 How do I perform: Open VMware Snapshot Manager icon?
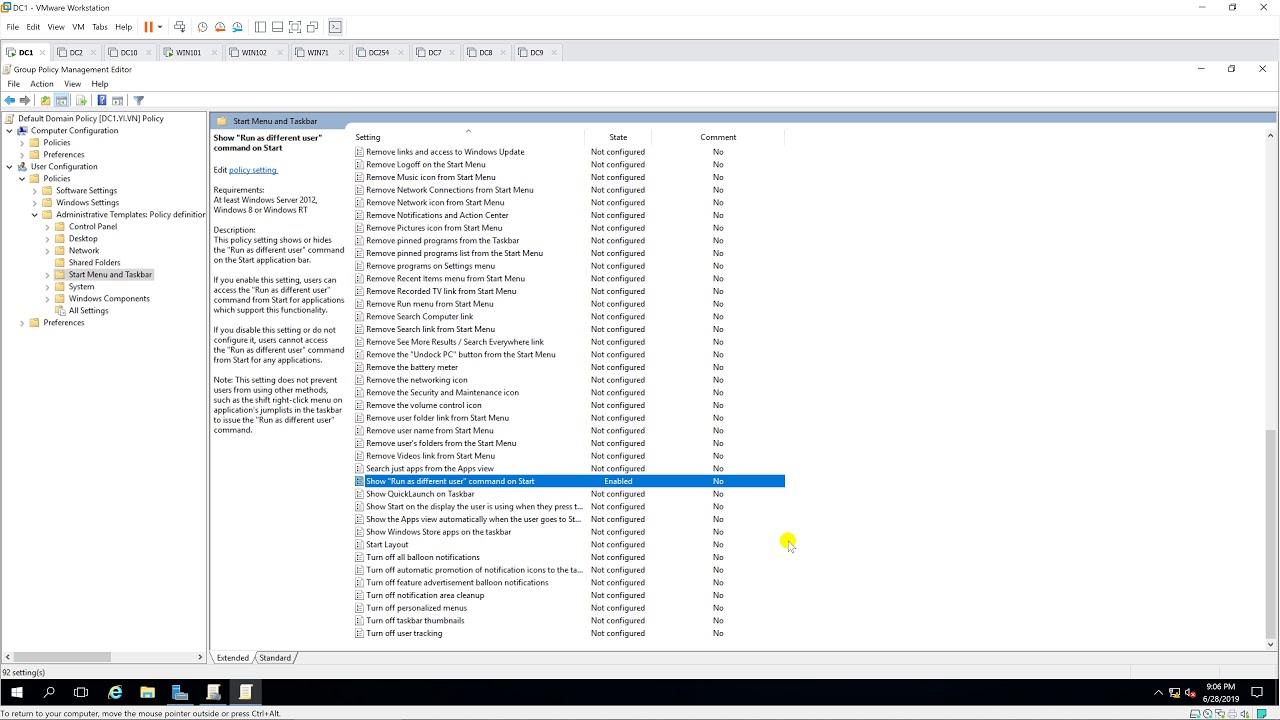237,27
